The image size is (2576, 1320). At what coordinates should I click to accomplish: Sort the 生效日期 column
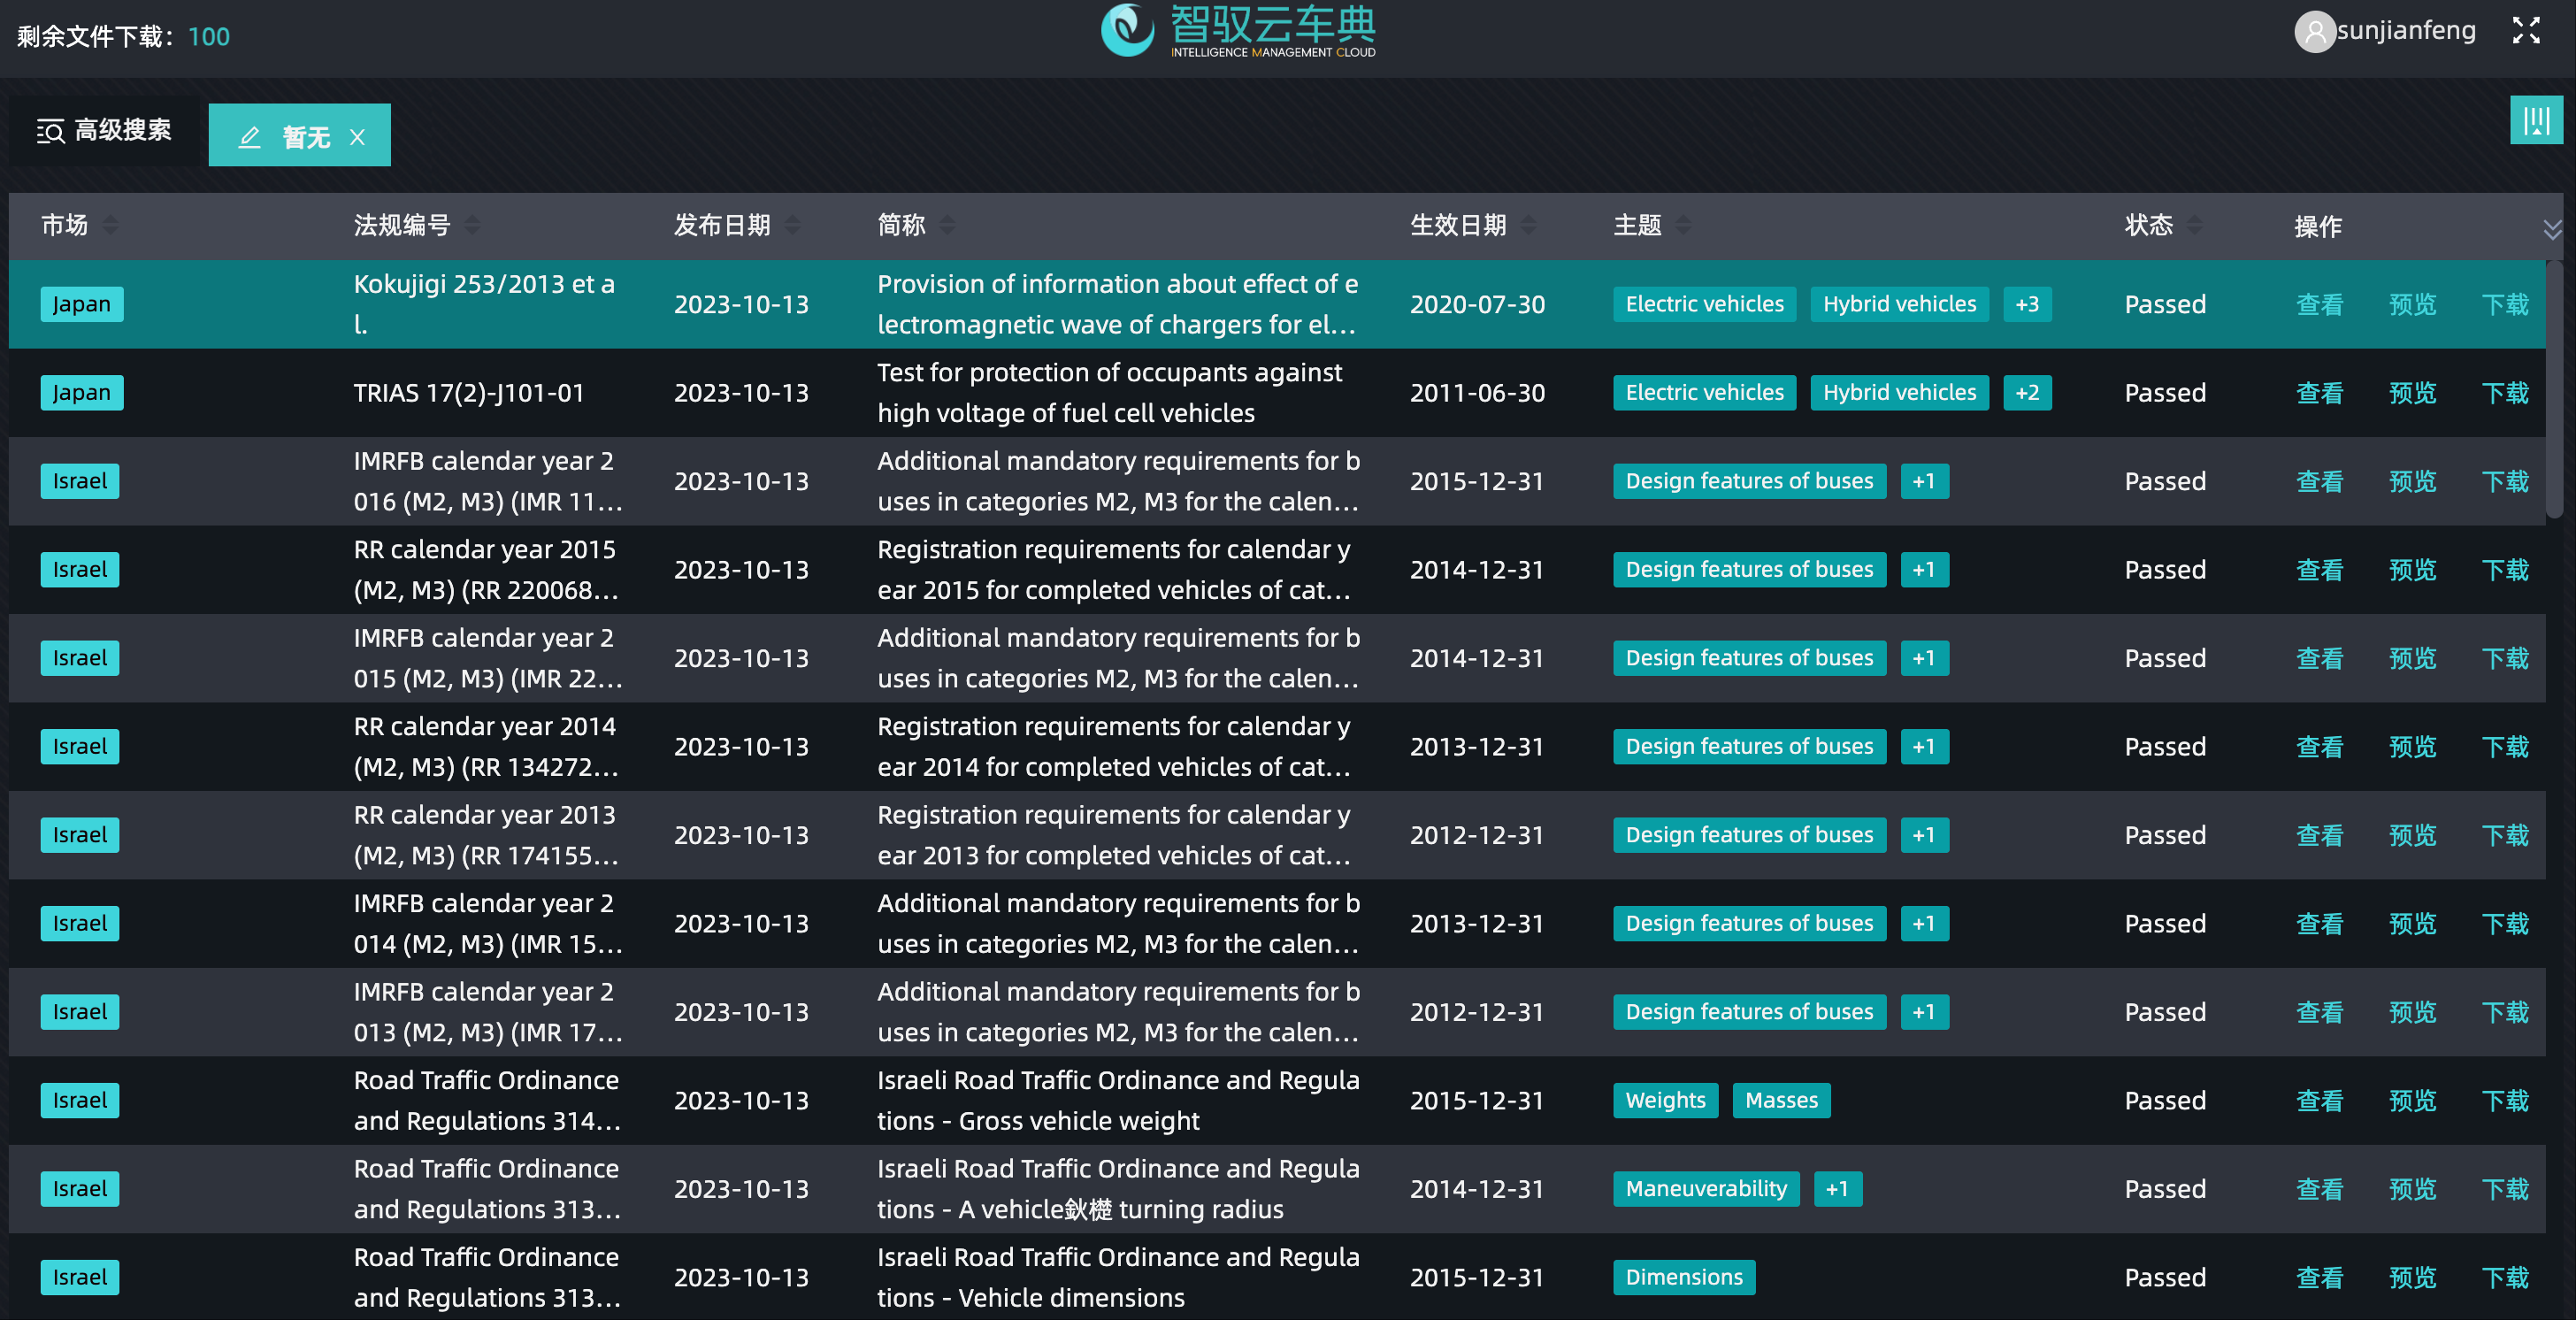pyautogui.click(x=1527, y=225)
